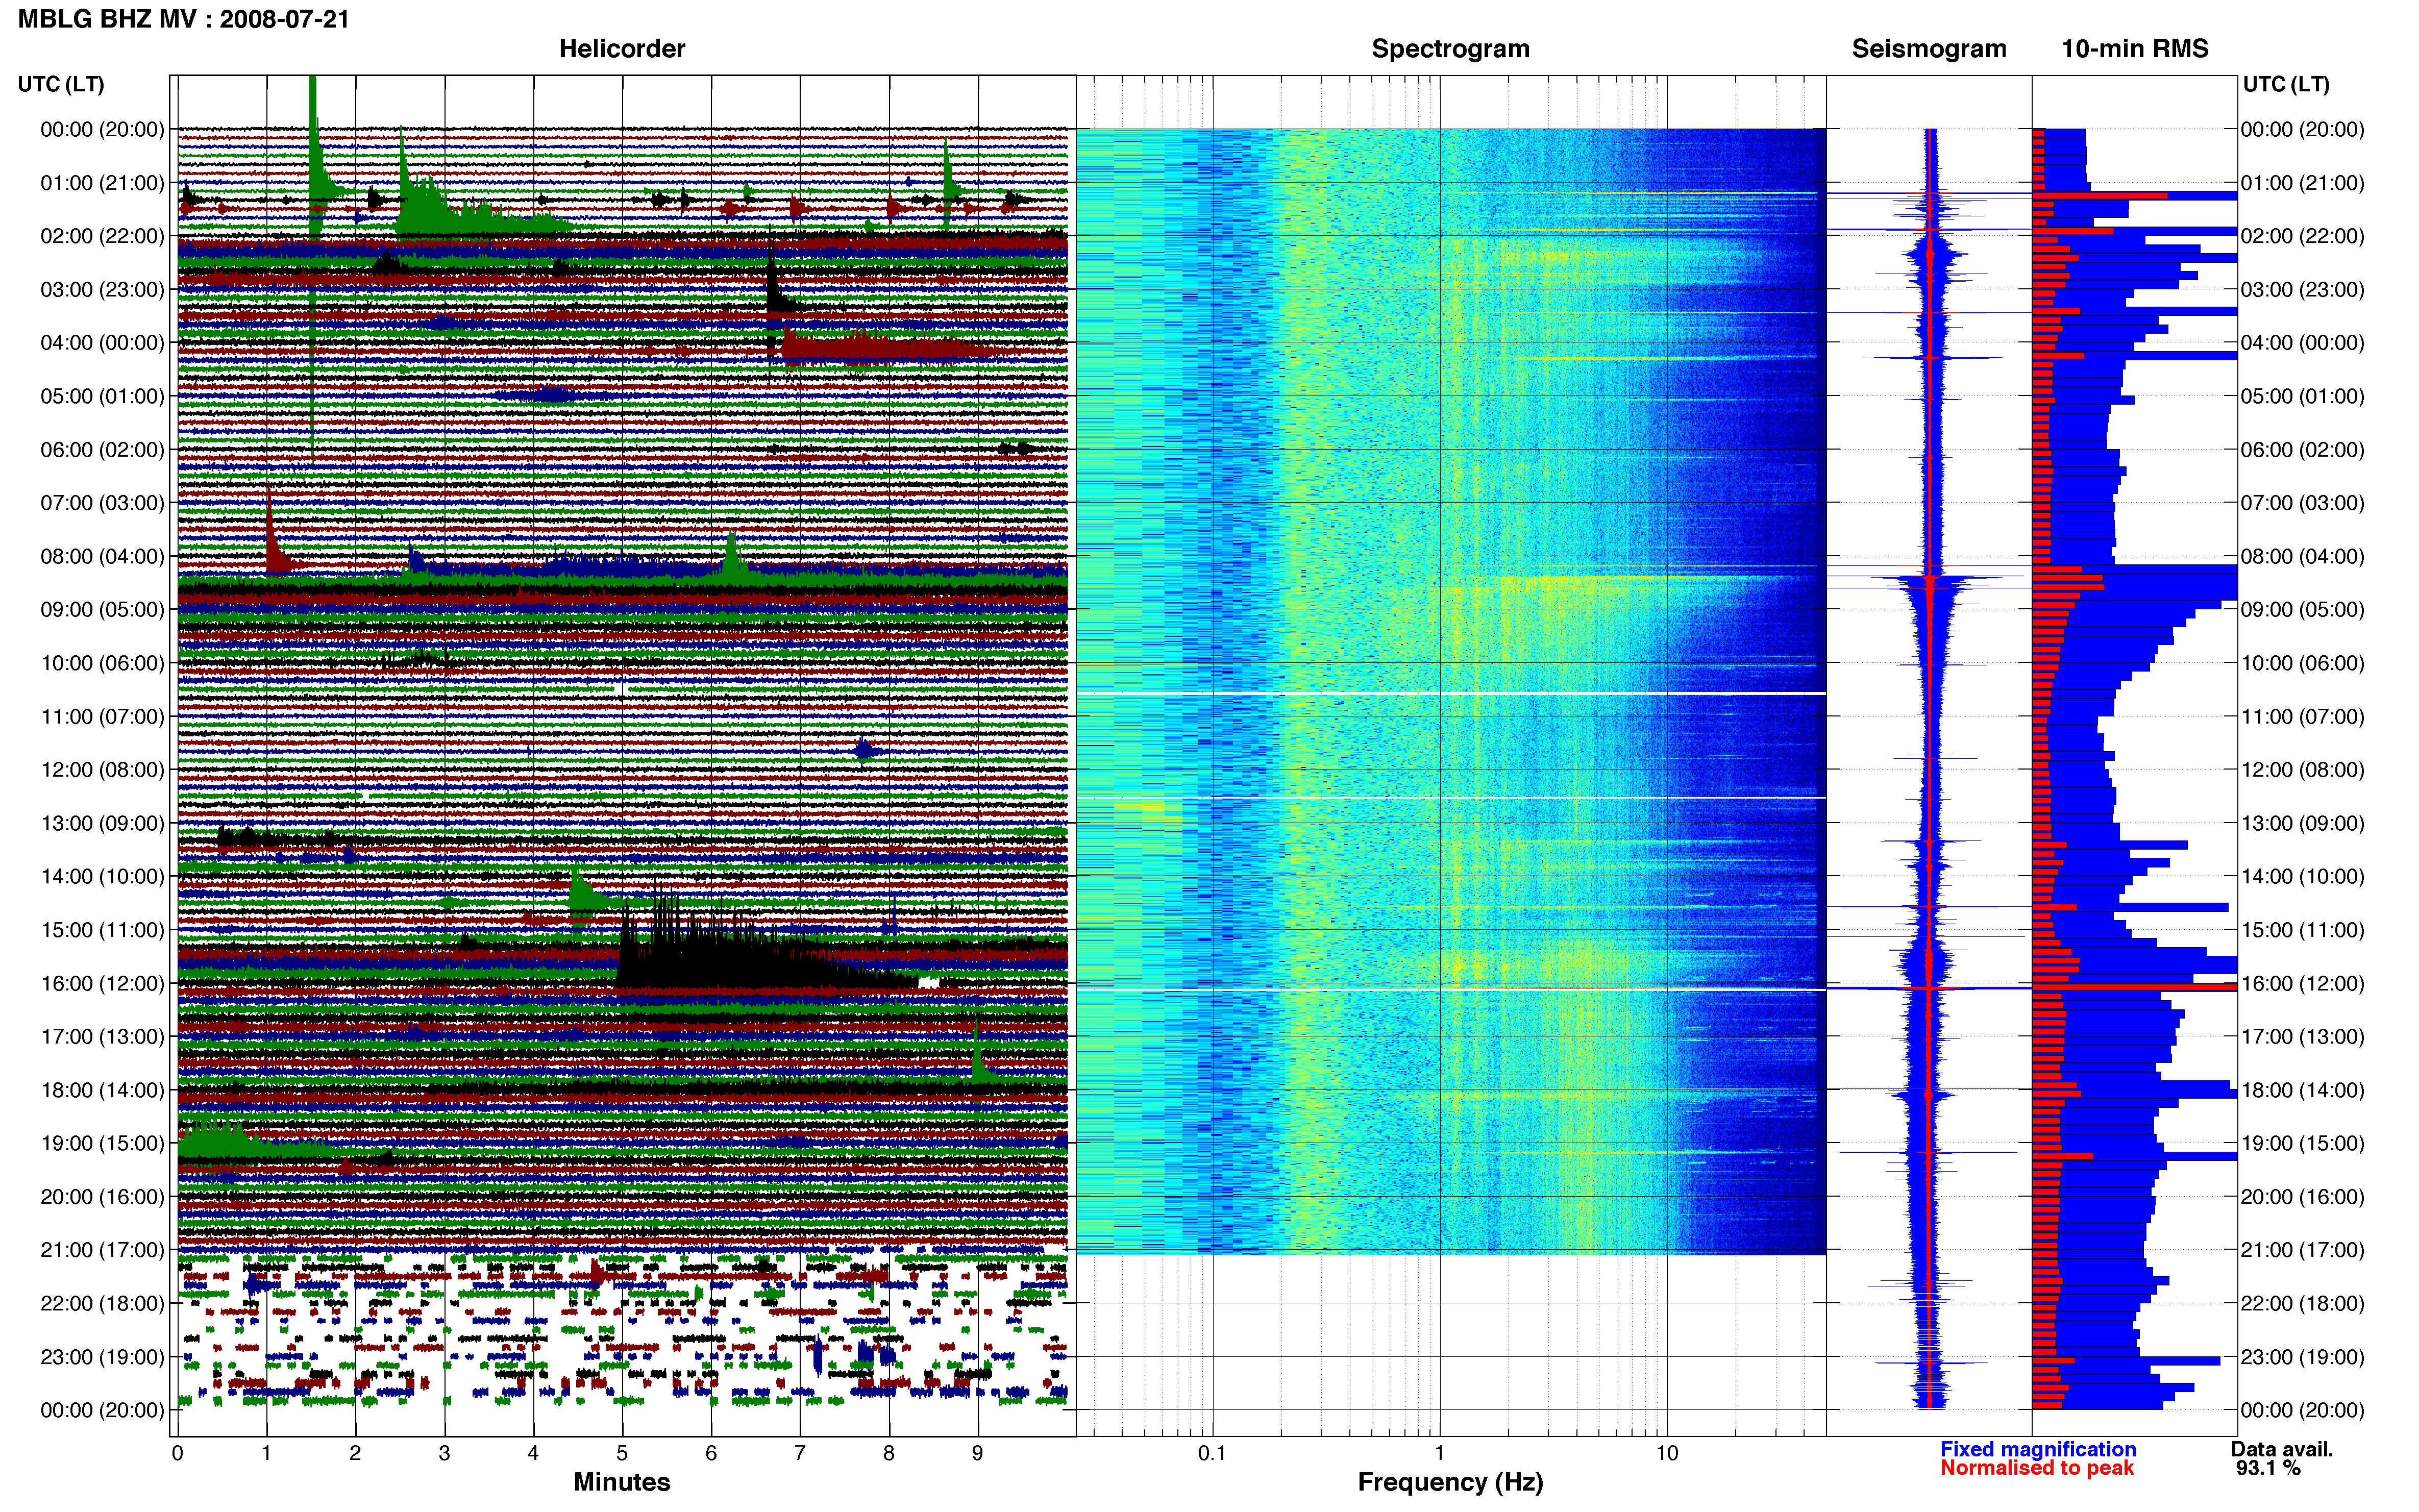Click left-axis time label 06:00 (02:00)

(x=102, y=450)
